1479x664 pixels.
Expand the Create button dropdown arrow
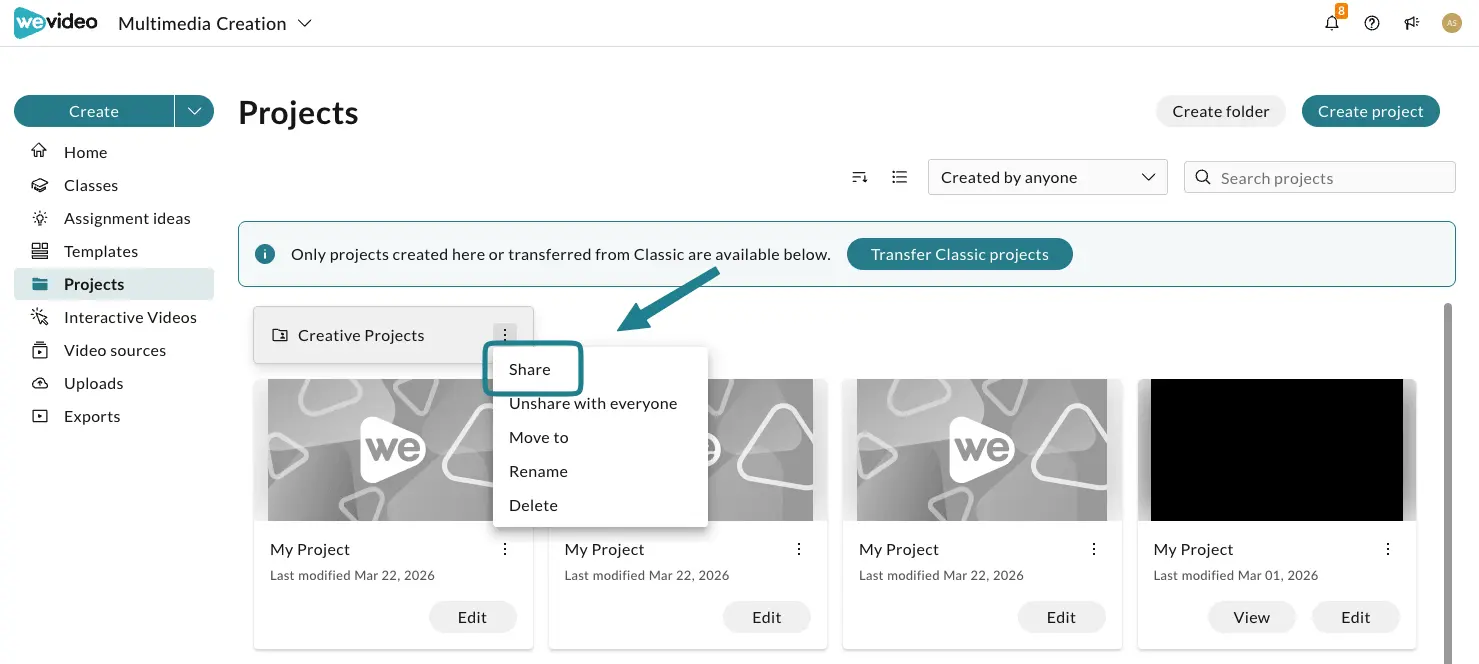click(x=194, y=111)
